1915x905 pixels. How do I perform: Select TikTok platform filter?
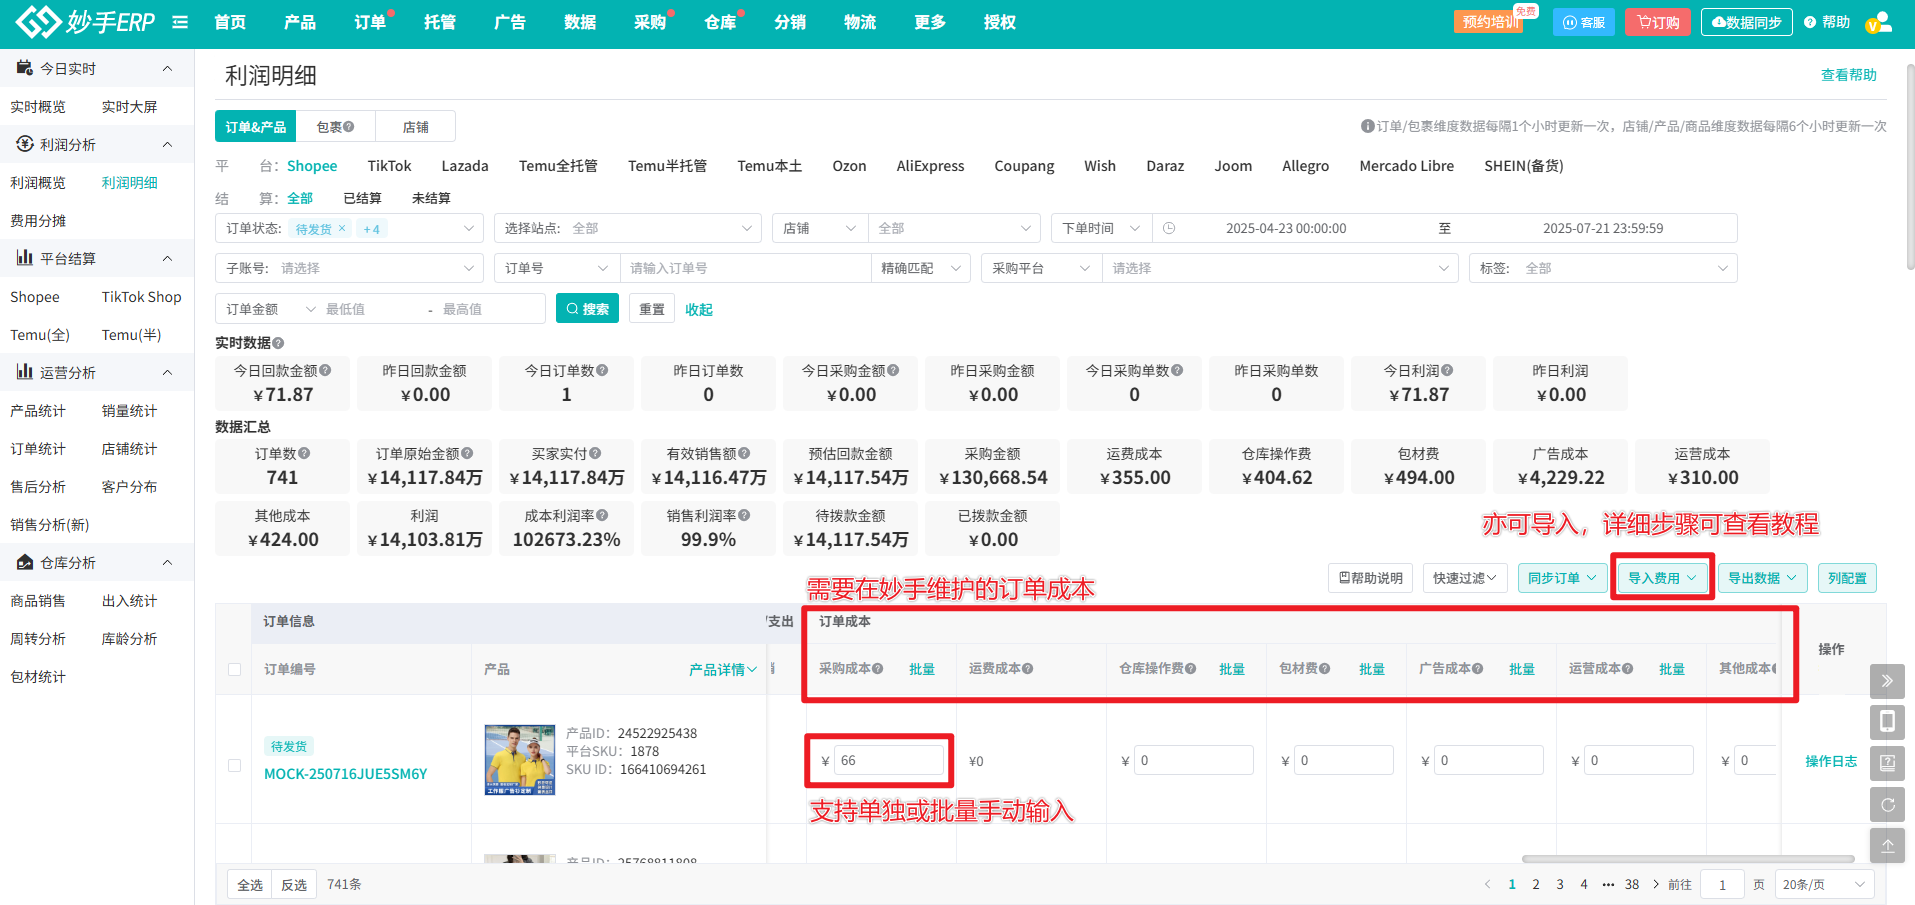(389, 166)
